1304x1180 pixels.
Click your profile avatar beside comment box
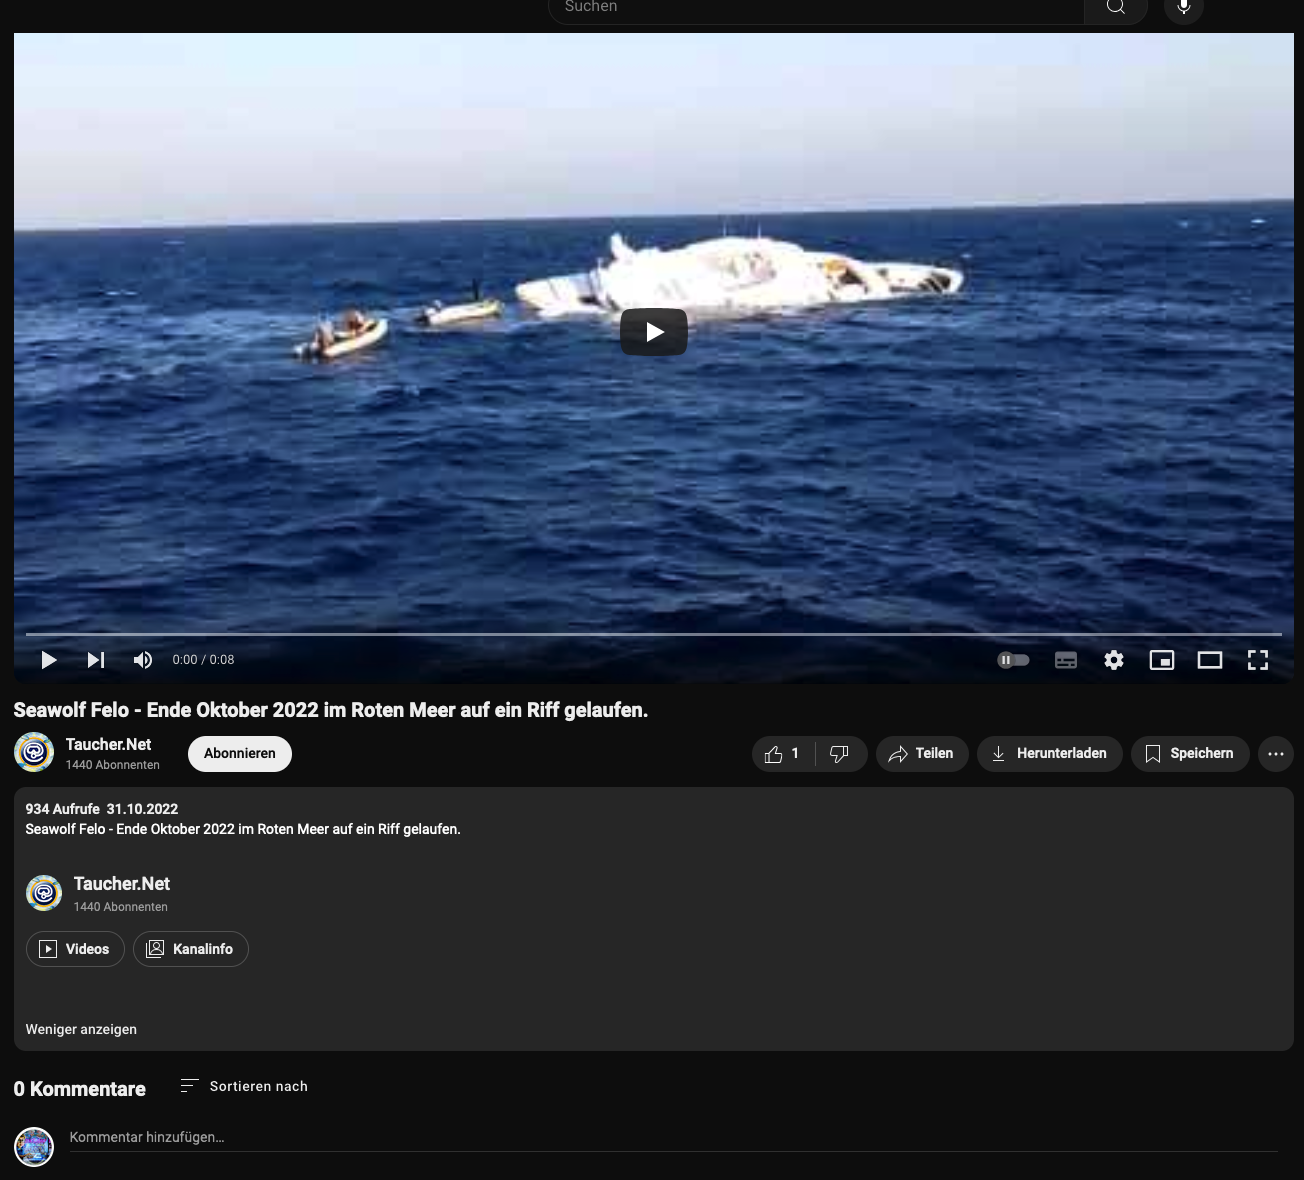34,1146
